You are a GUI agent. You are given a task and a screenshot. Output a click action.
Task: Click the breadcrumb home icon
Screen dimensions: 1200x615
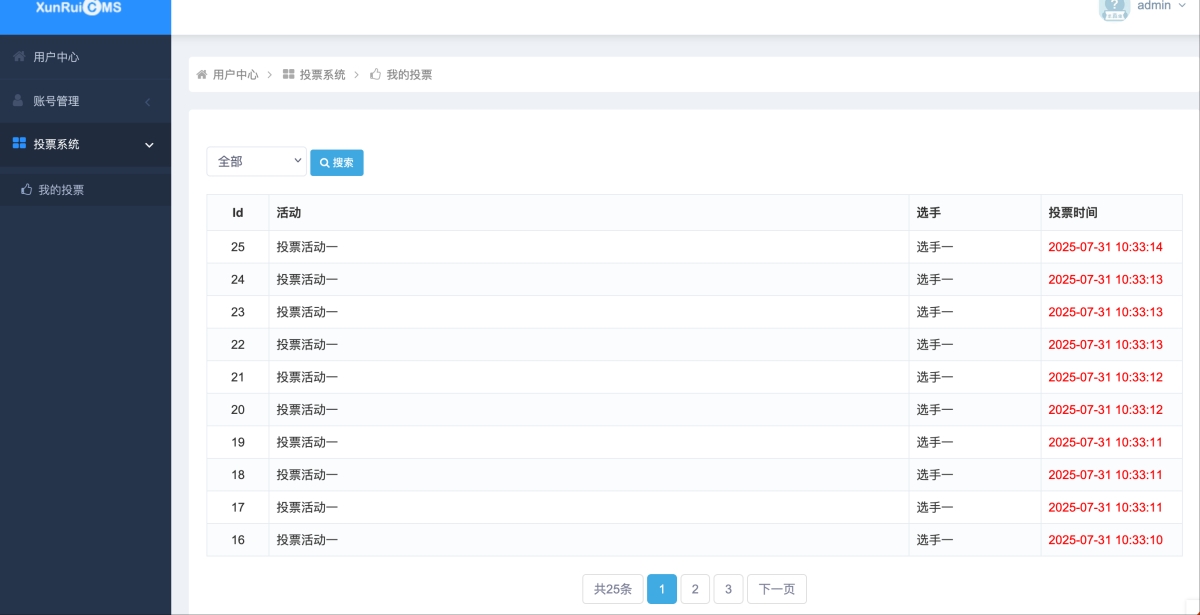pyautogui.click(x=202, y=74)
